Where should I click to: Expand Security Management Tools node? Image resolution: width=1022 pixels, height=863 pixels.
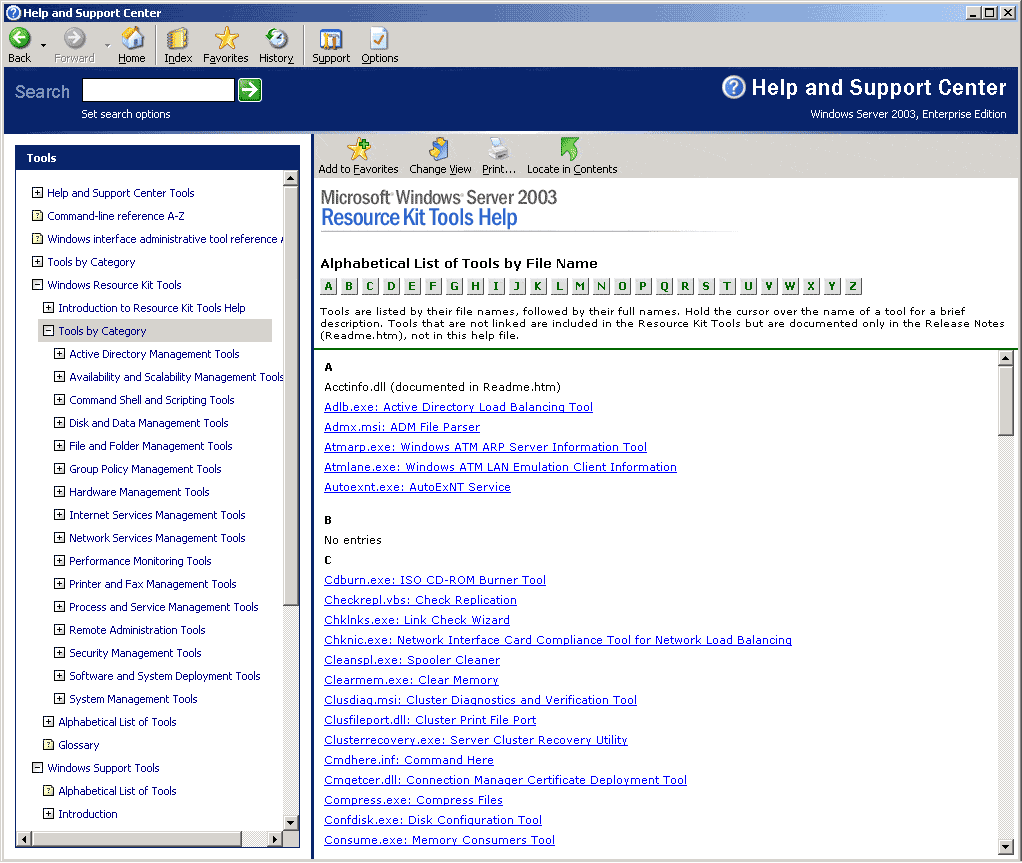[x=59, y=652]
